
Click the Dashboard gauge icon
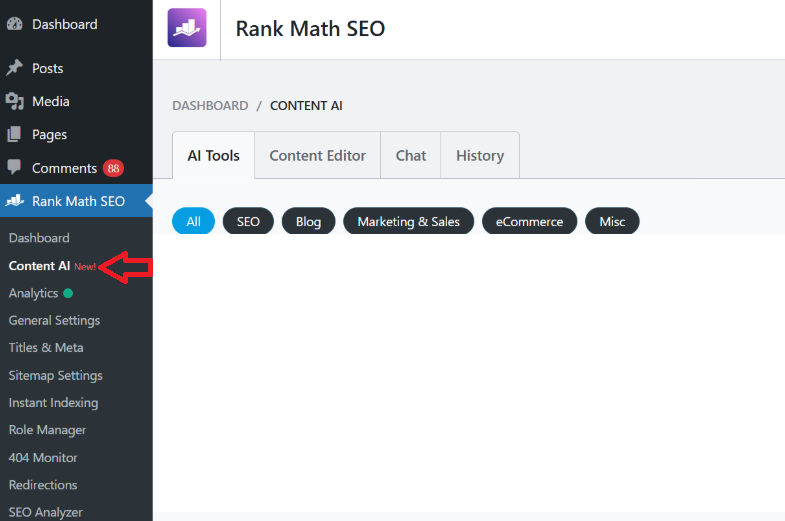(x=15, y=24)
